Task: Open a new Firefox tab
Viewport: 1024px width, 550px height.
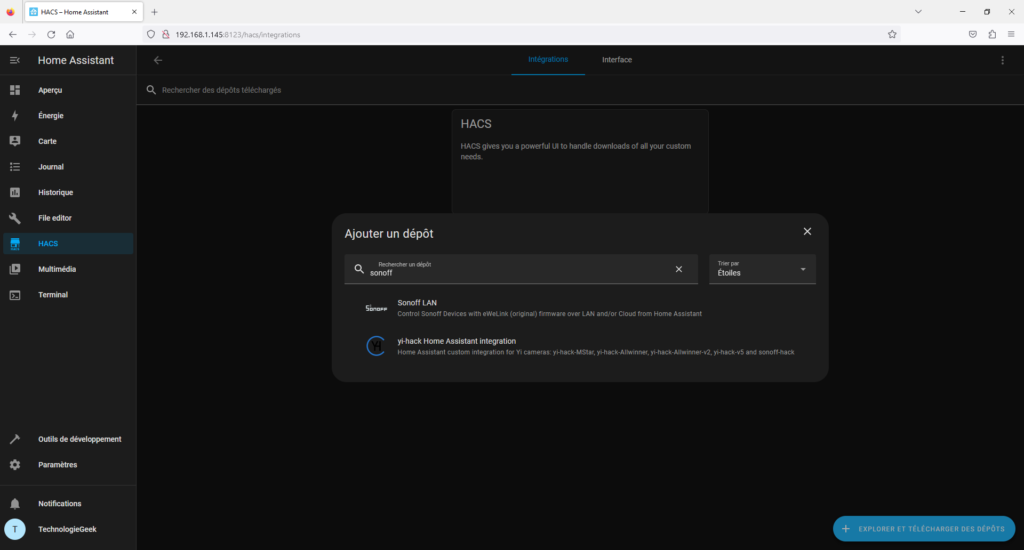Action: [x=154, y=12]
